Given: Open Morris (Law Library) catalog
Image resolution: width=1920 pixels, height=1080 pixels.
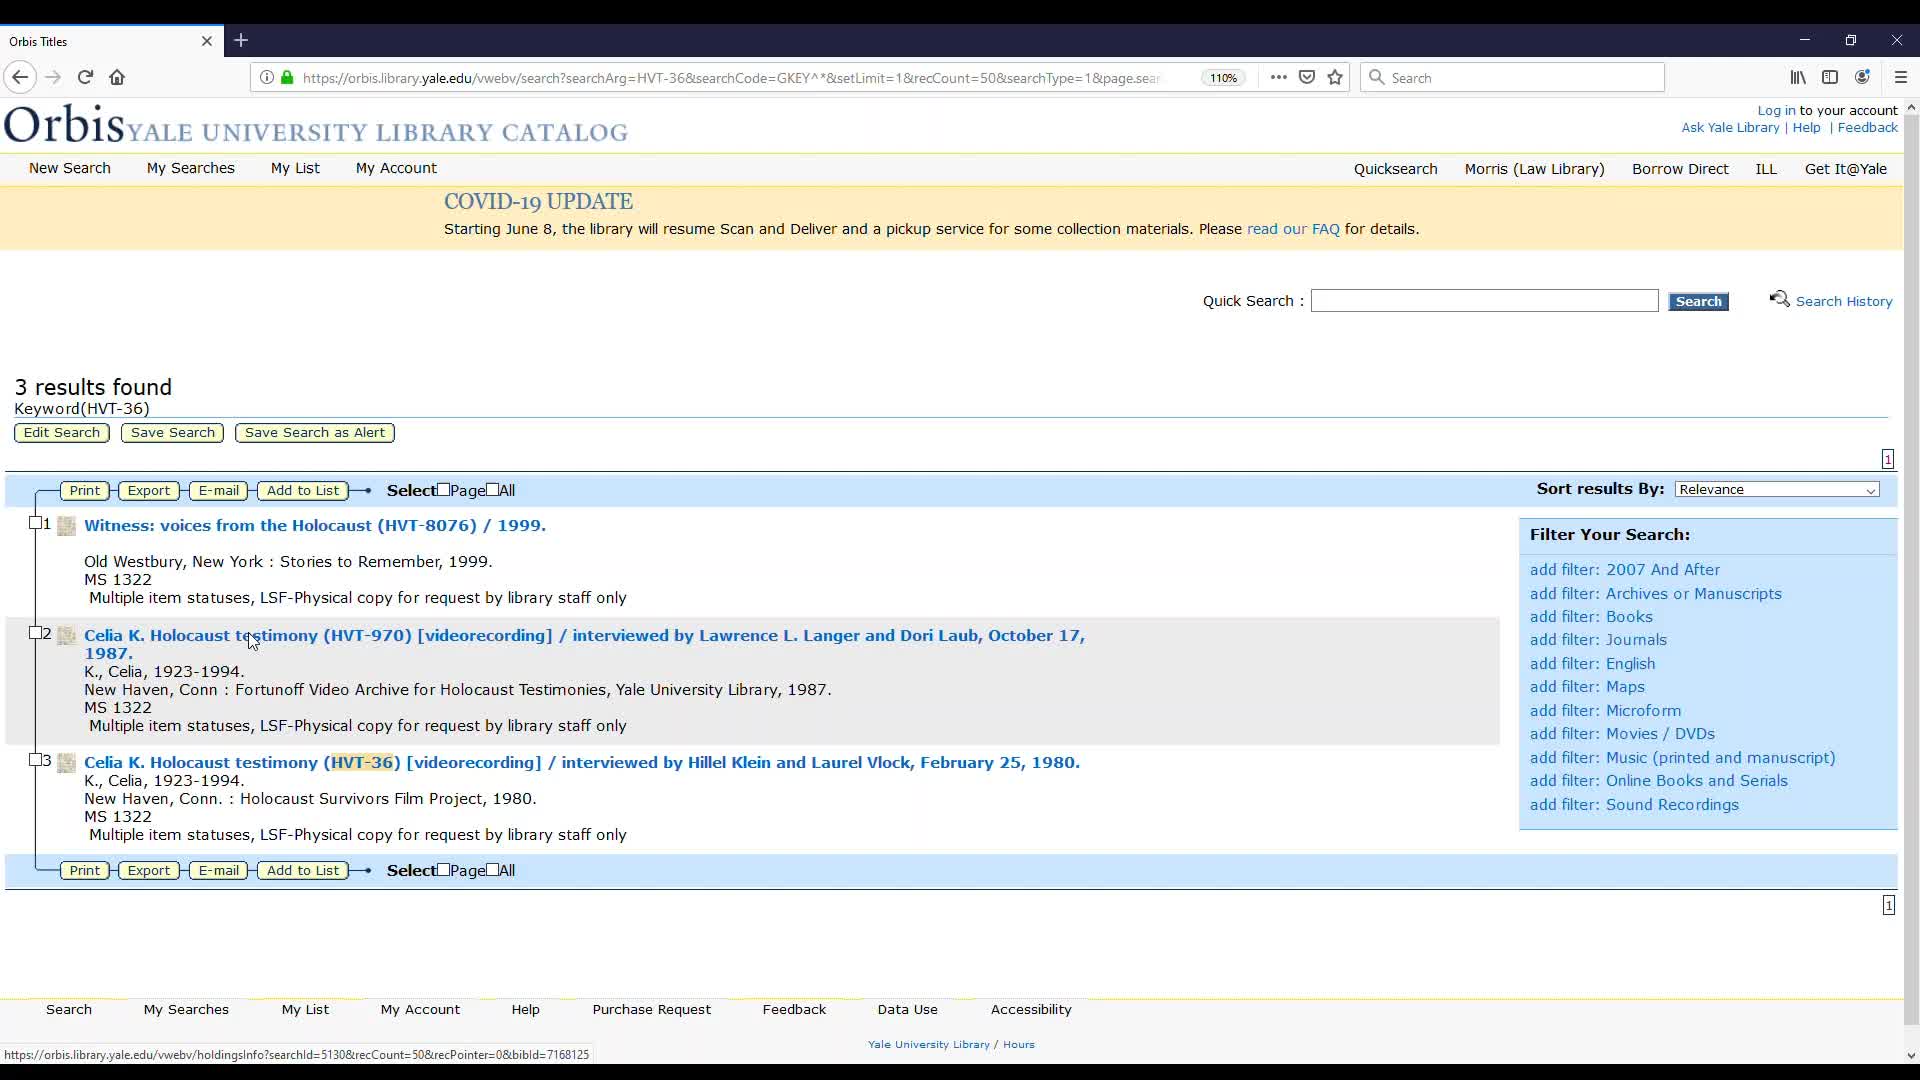Looking at the screenshot, I should pos(1534,169).
